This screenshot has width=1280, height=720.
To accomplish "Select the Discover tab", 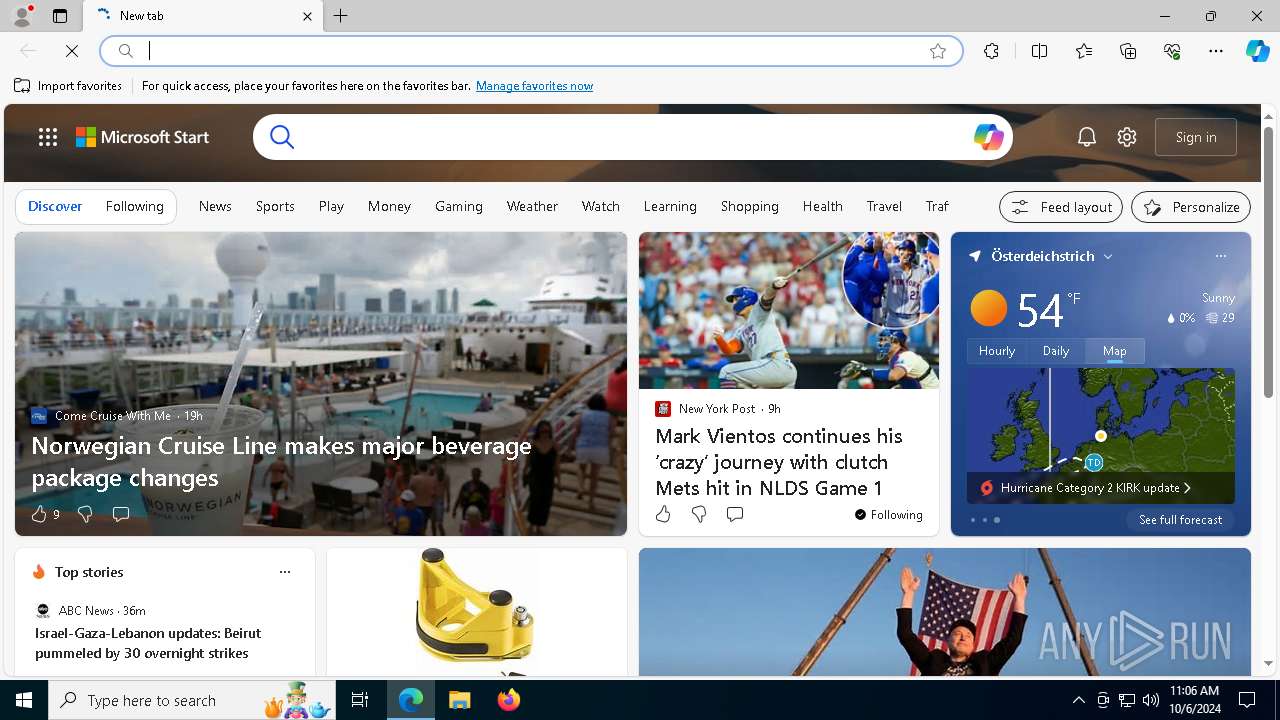I will [55, 206].
